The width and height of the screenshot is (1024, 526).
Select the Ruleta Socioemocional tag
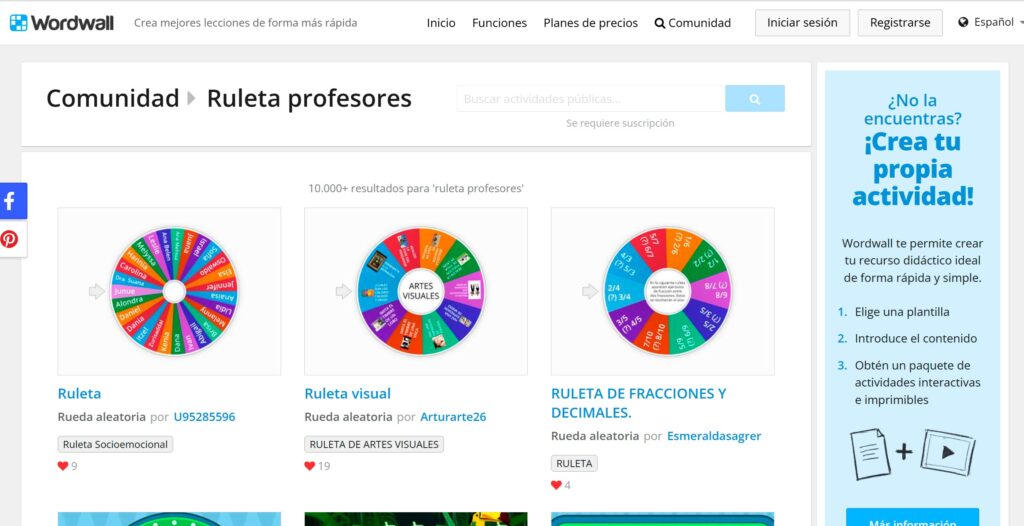pyautogui.click(x=115, y=444)
